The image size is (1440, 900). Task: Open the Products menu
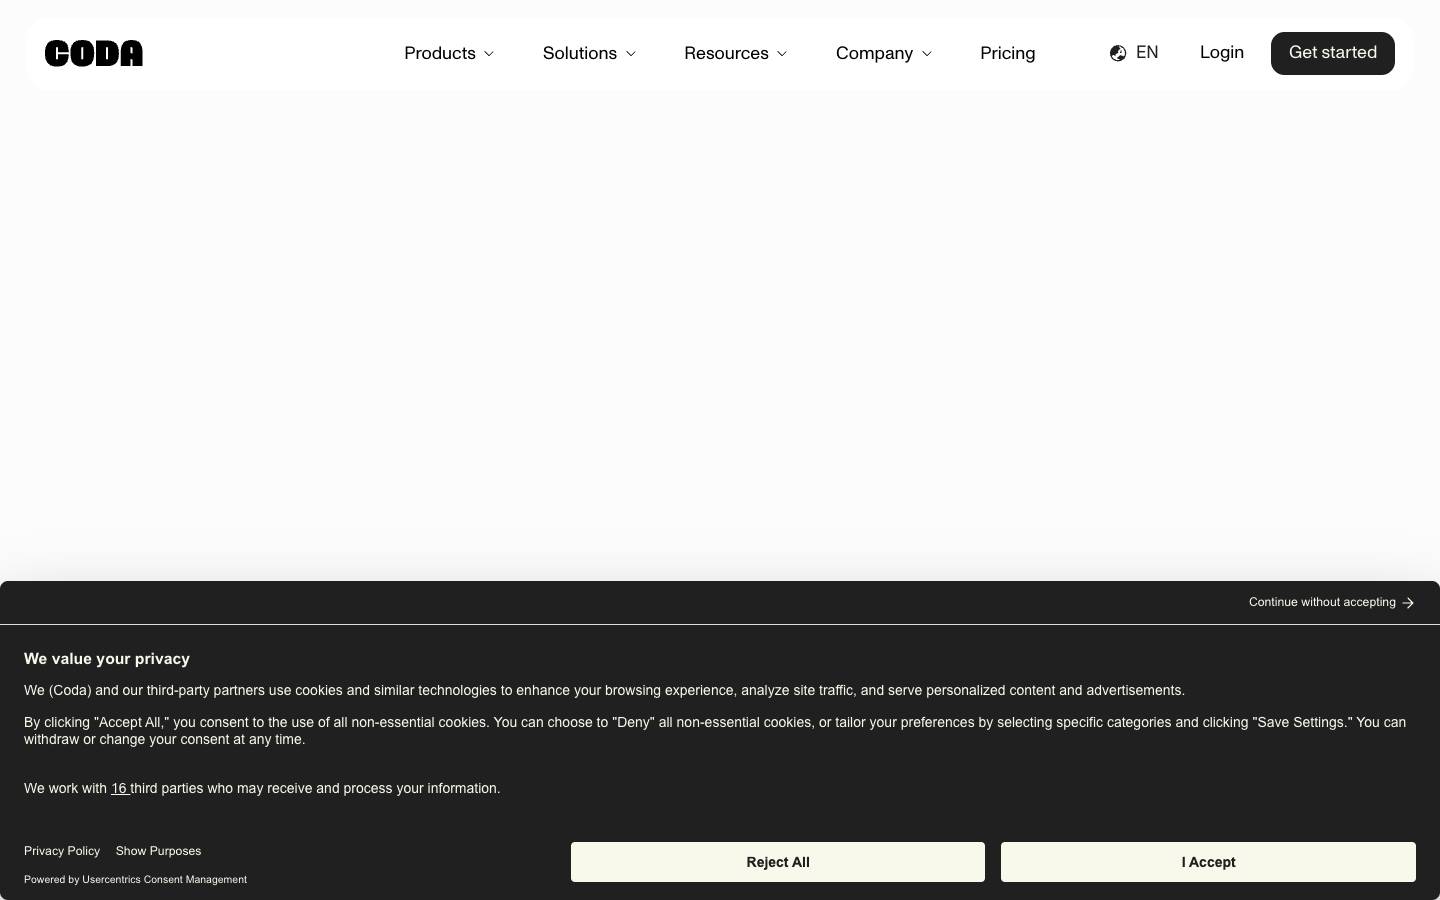coord(449,53)
